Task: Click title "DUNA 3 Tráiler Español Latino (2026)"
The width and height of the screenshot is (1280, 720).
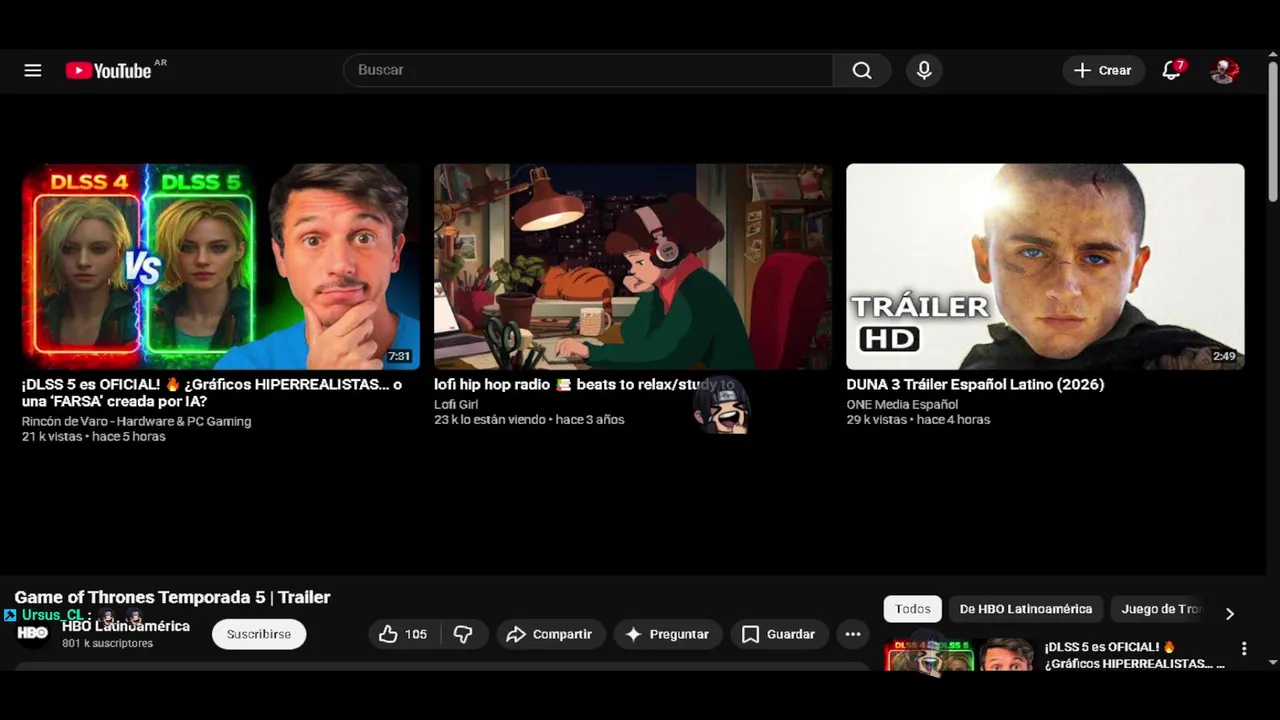Action: (975, 384)
